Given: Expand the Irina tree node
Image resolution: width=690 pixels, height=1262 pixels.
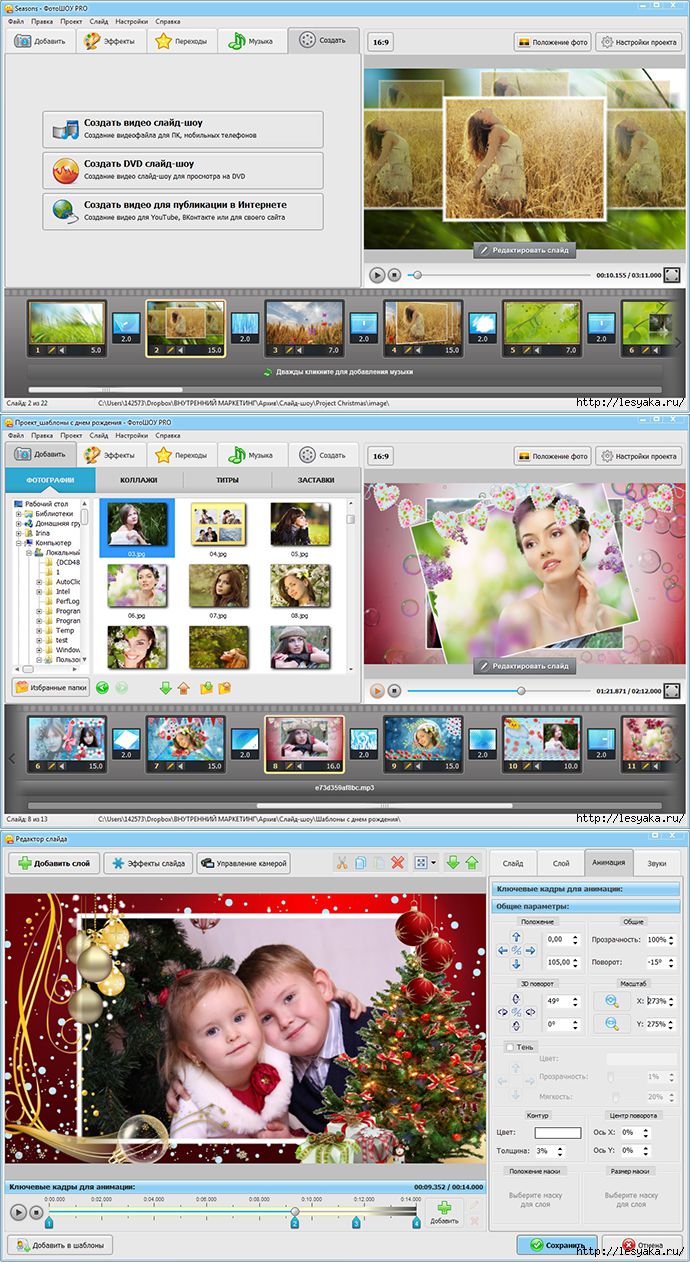Looking at the screenshot, I should [18, 533].
